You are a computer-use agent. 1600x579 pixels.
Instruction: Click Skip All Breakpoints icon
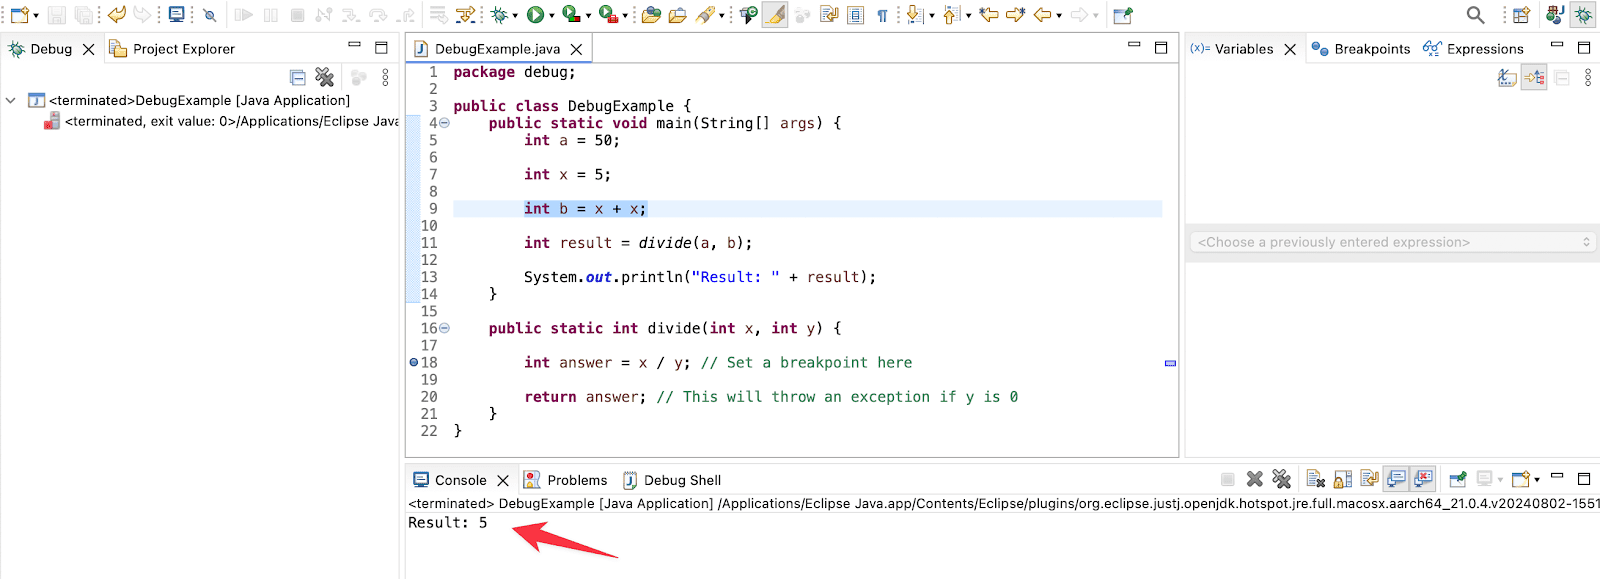(775, 15)
